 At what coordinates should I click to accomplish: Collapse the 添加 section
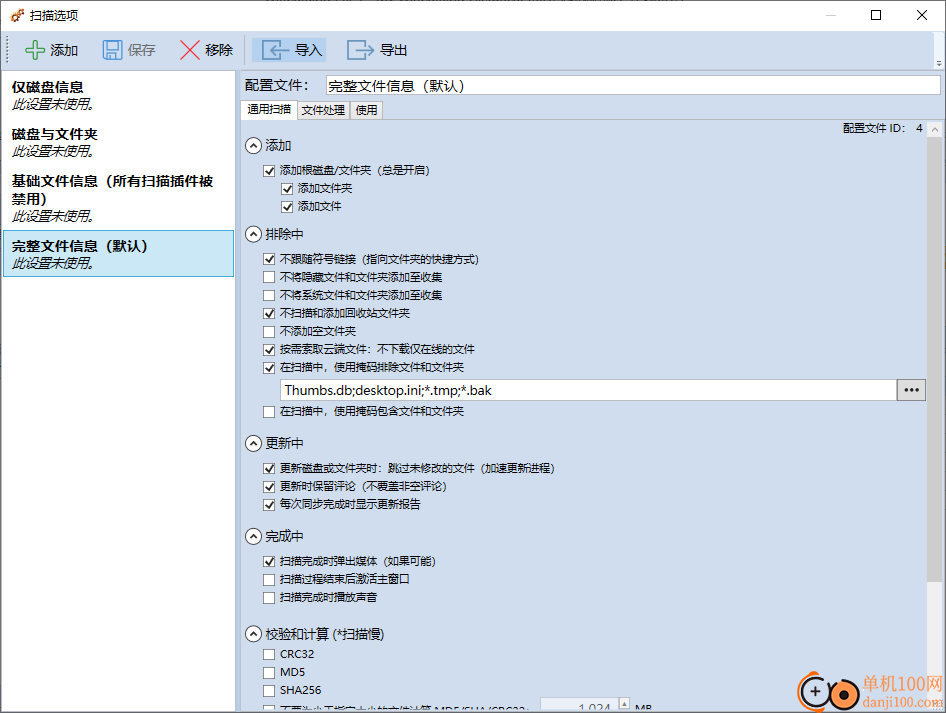click(253, 145)
